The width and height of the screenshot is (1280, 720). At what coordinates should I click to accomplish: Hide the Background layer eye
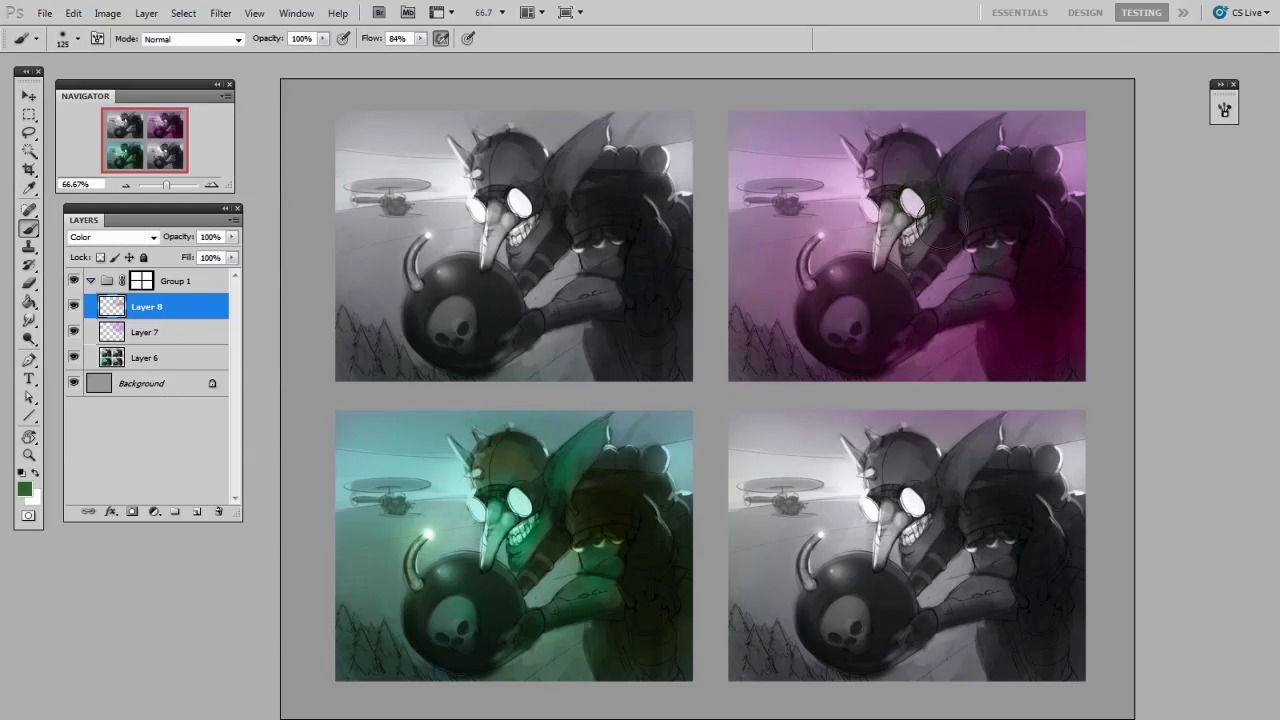(74, 383)
